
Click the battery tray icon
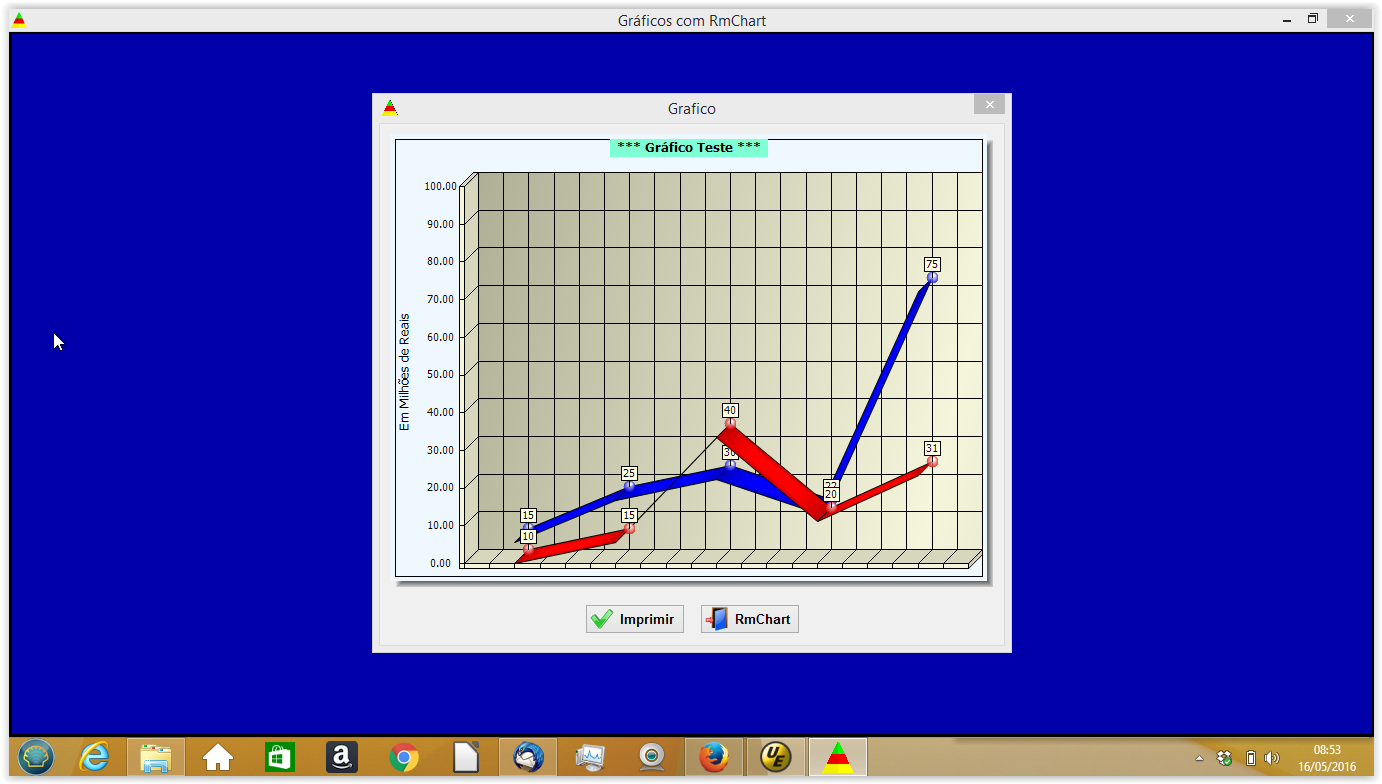coord(1250,758)
